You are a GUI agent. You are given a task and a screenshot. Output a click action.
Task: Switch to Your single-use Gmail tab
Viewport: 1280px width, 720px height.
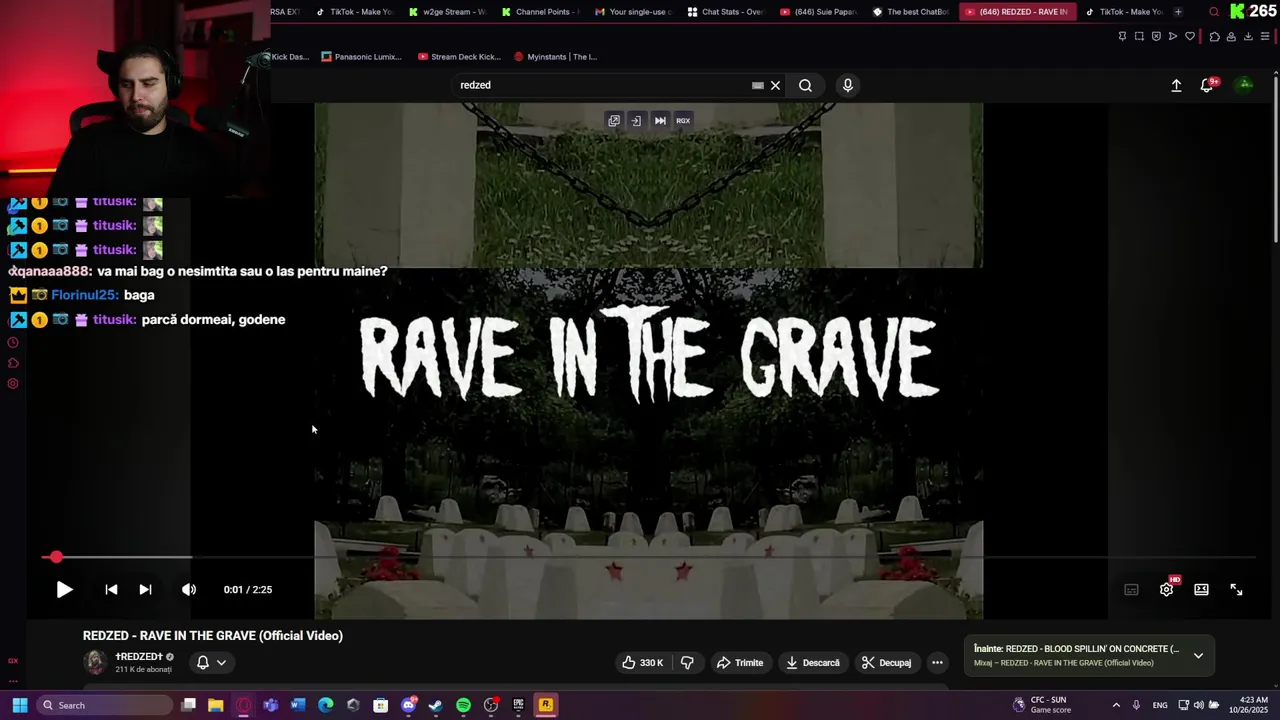pyautogui.click(x=633, y=12)
